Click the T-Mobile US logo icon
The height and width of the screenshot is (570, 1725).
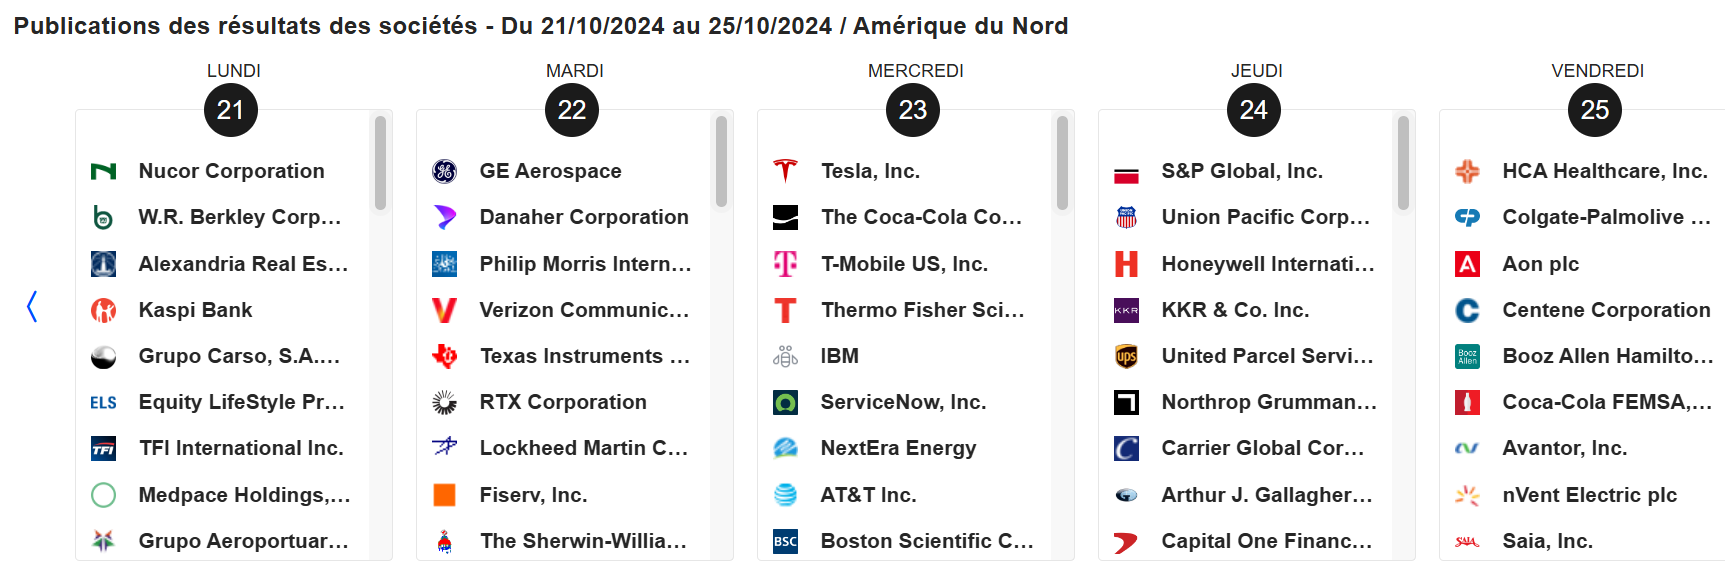786,264
